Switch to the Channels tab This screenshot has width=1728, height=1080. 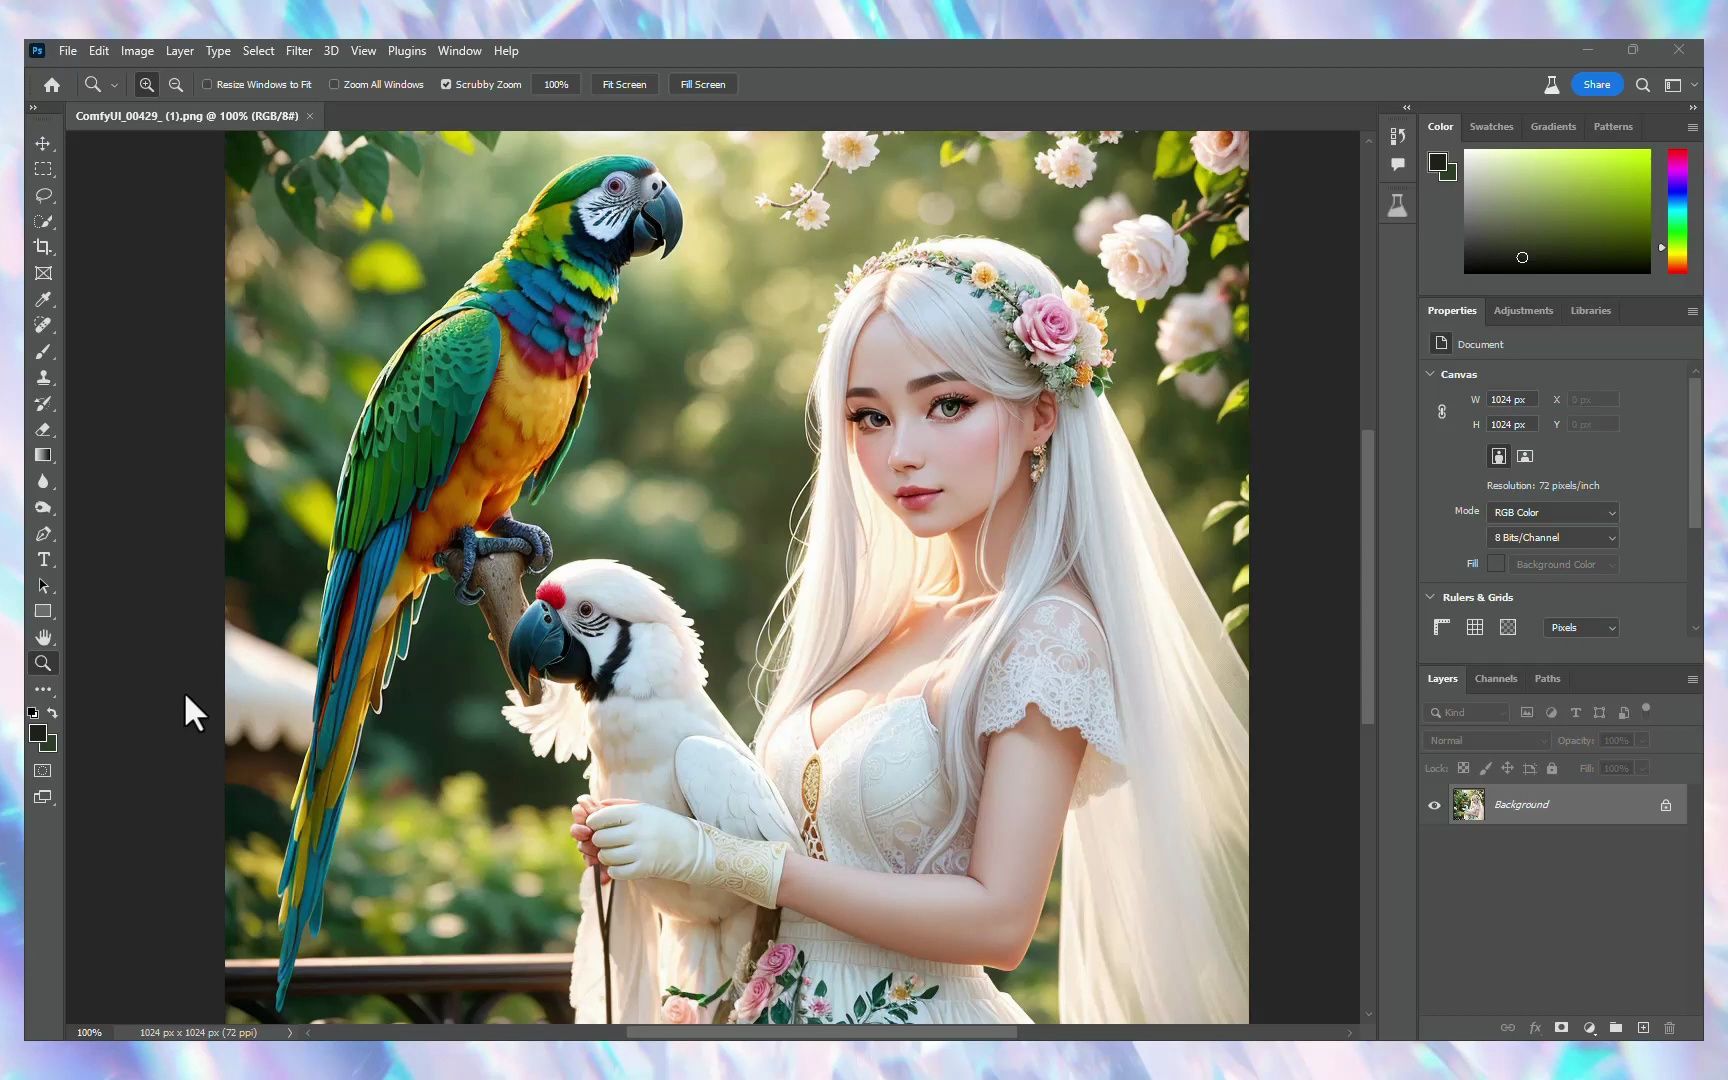1496,679
